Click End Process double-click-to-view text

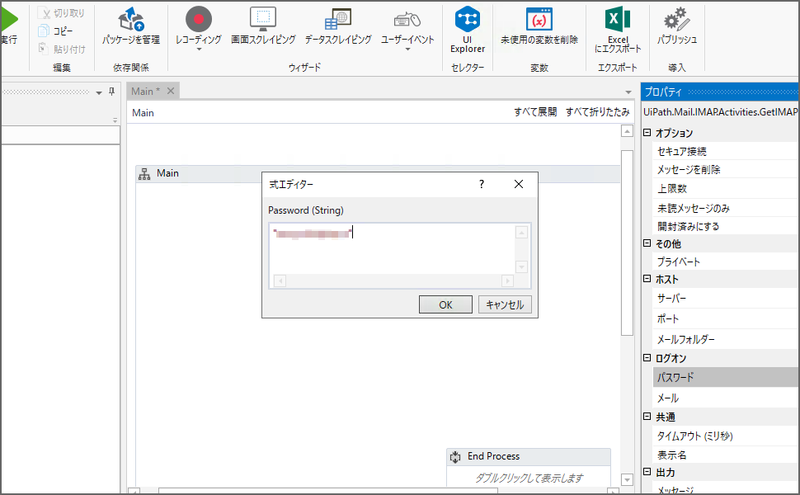(x=529, y=478)
